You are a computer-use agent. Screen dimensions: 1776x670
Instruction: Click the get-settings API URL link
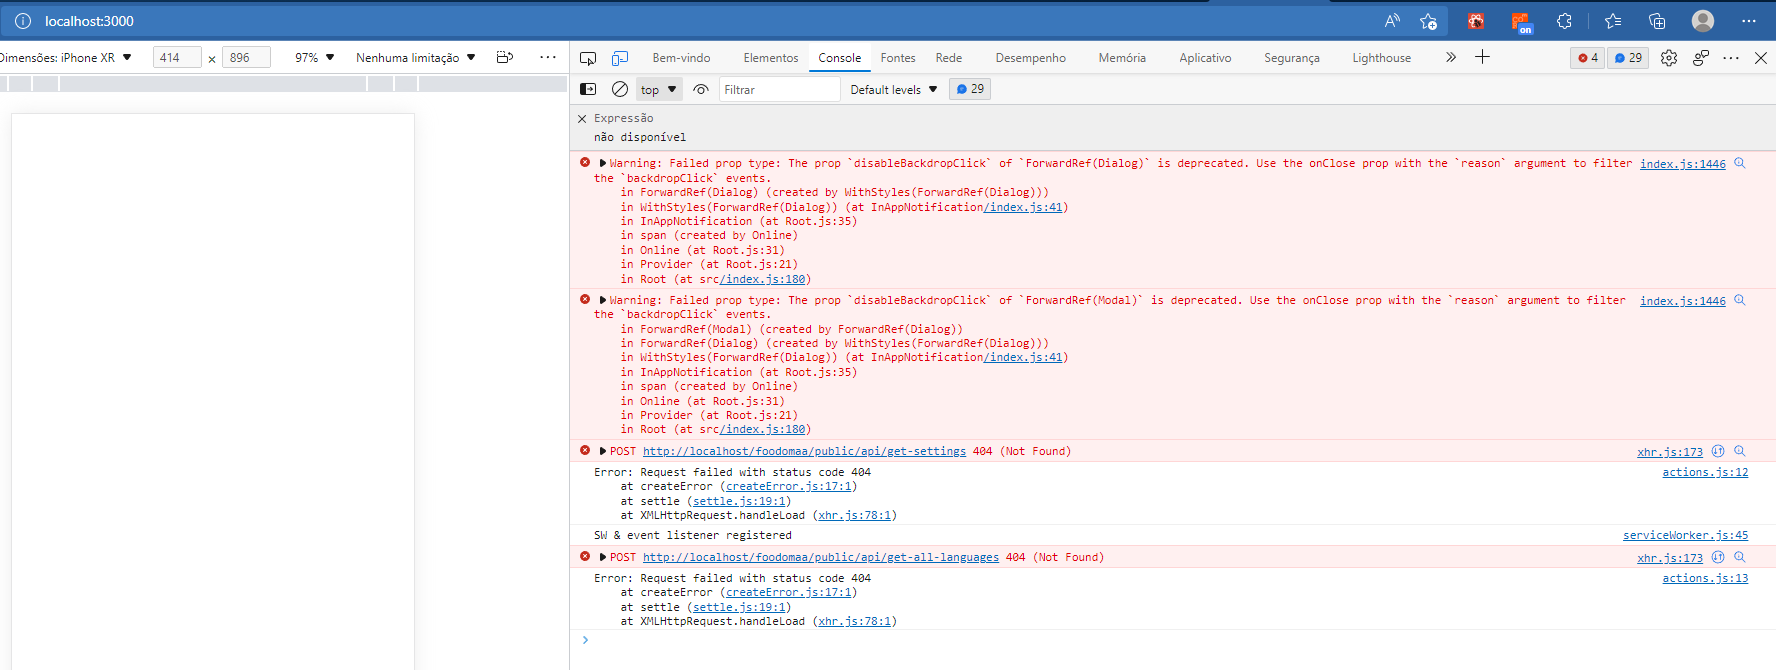[x=804, y=451]
